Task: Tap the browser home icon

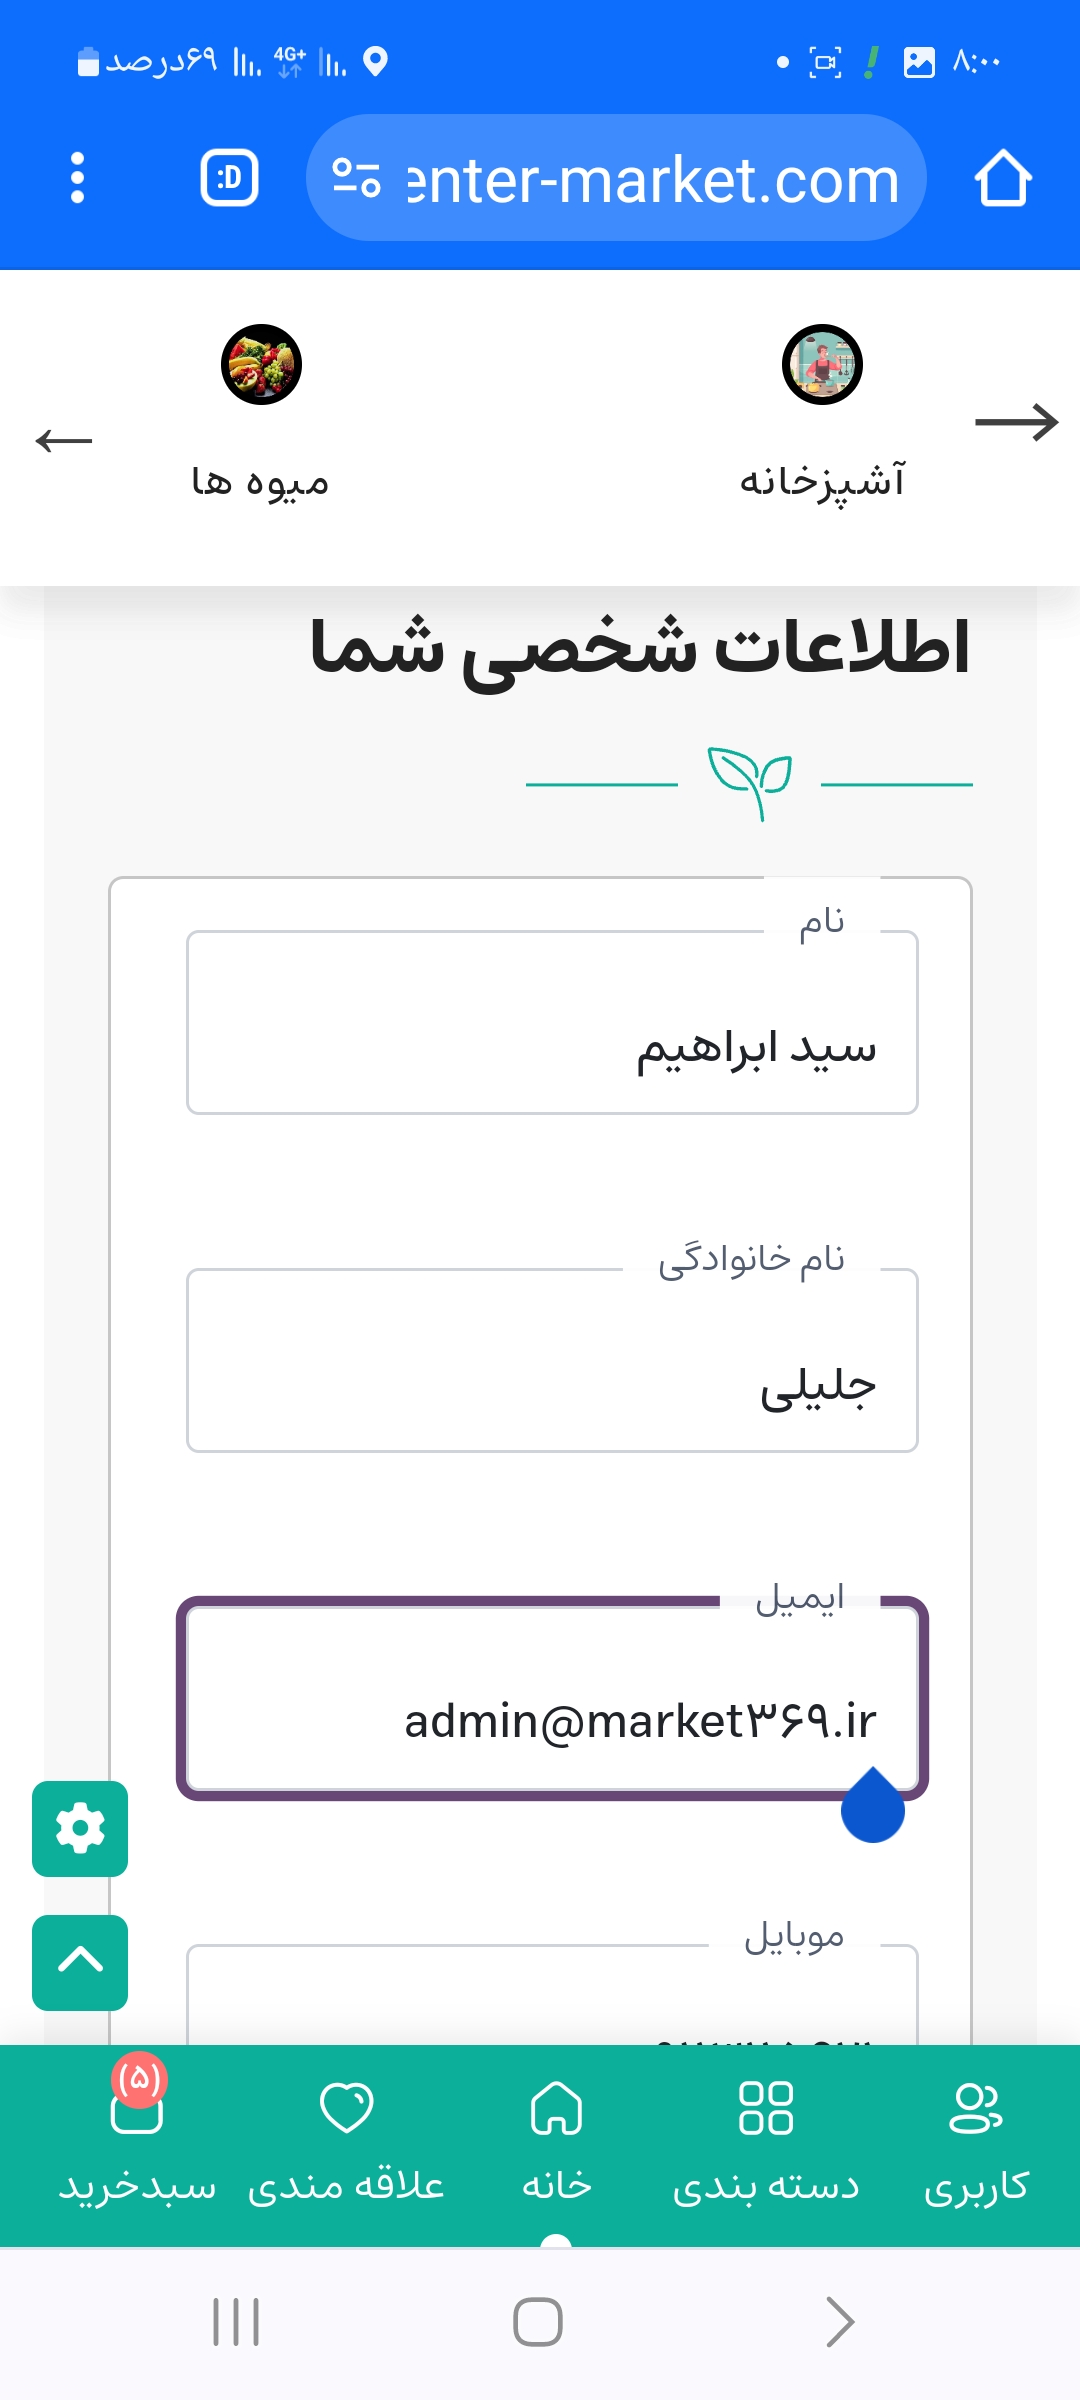Action: point(1003,178)
